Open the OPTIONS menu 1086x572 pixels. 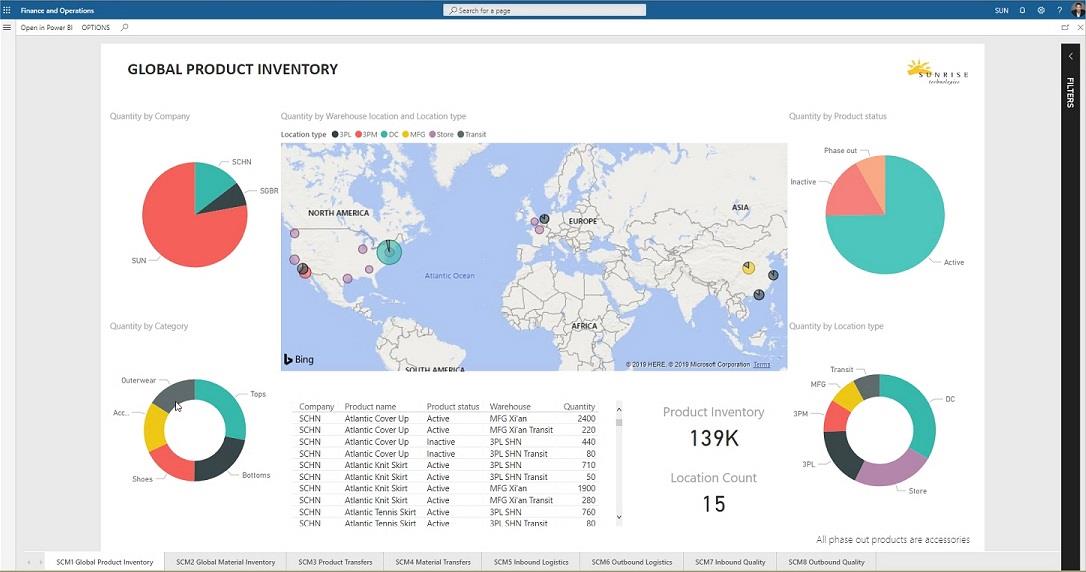coord(96,28)
